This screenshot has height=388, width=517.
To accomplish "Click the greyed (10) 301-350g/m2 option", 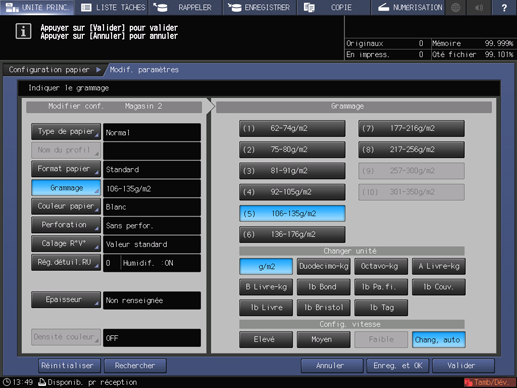I will point(411,192).
